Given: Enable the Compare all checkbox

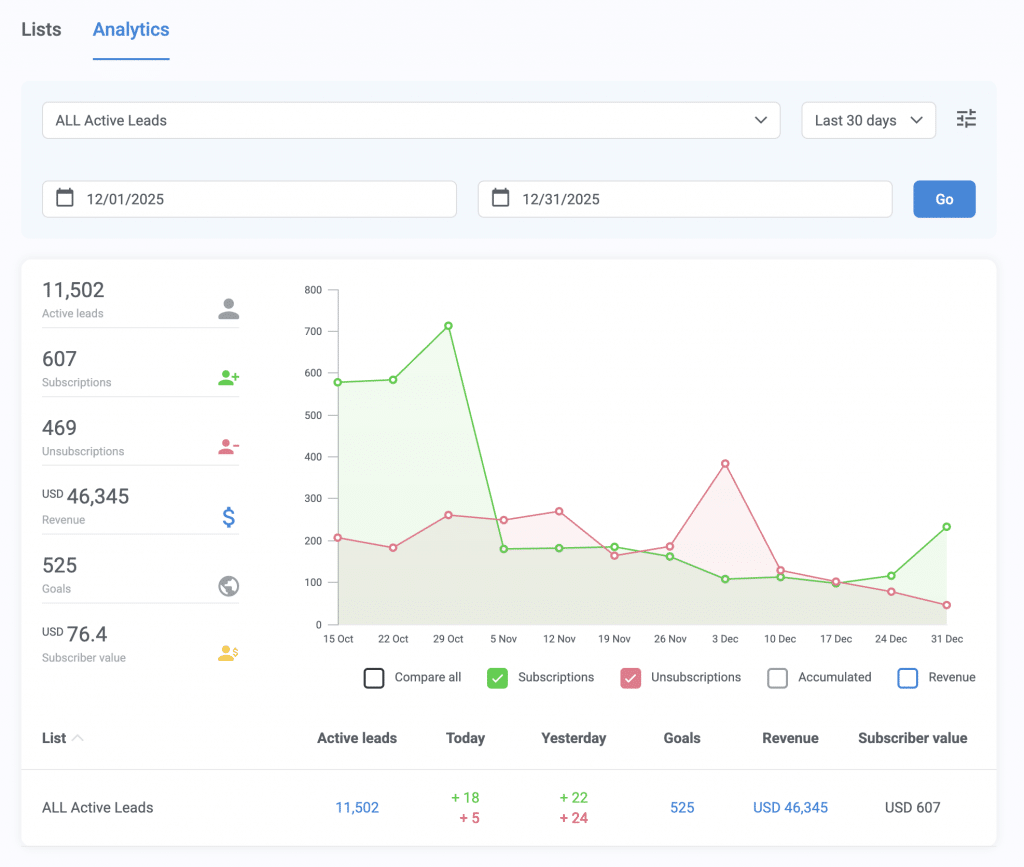Looking at the screenshot, I should 374,678.
